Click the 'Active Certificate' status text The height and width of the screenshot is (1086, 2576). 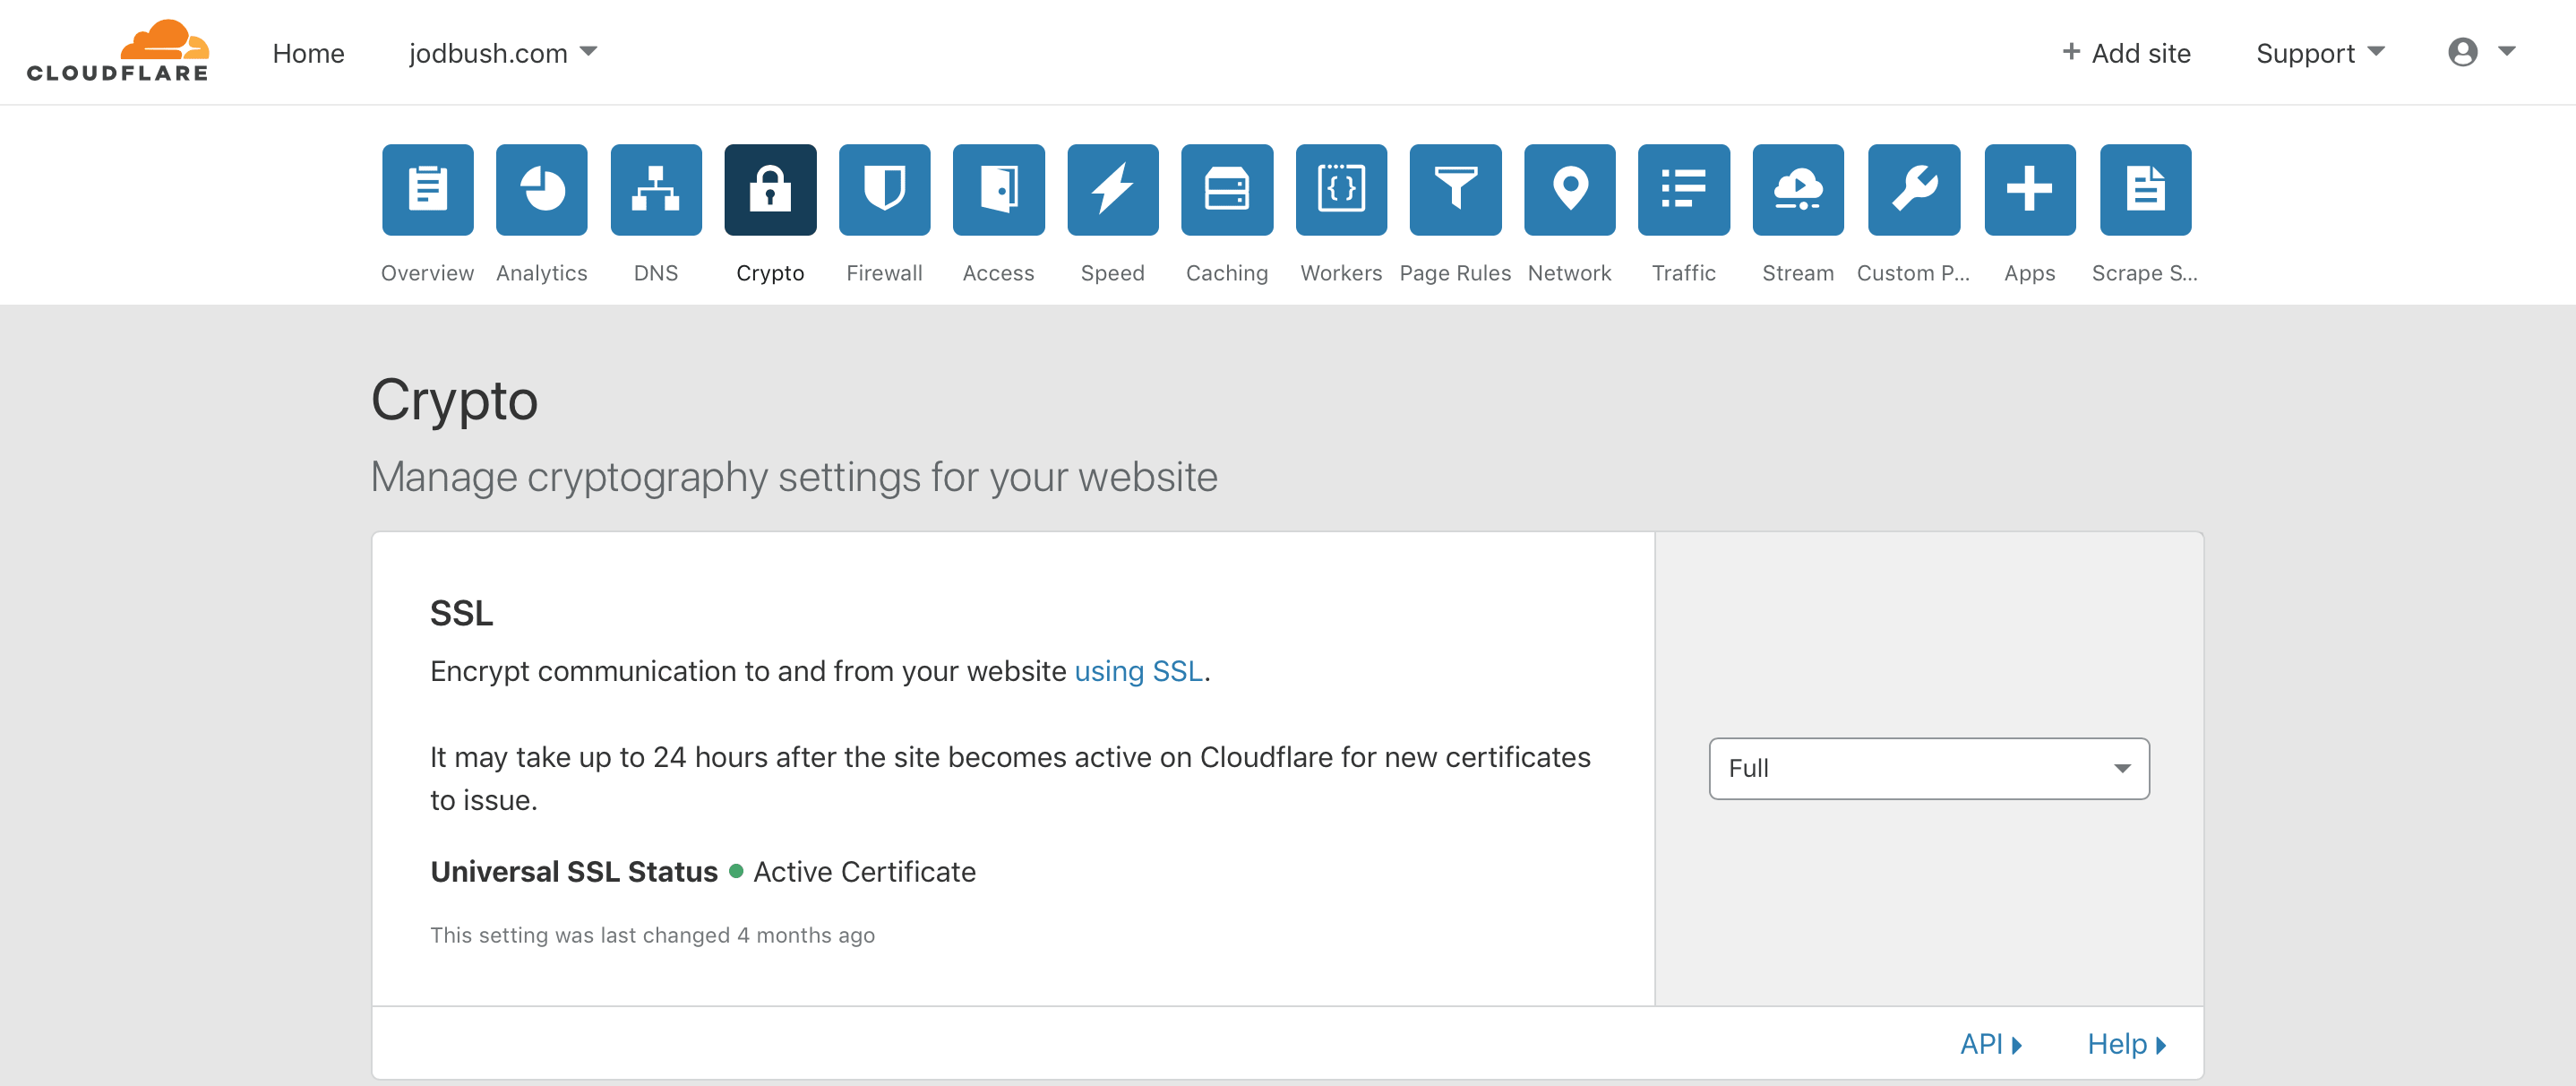pos(864,872)
